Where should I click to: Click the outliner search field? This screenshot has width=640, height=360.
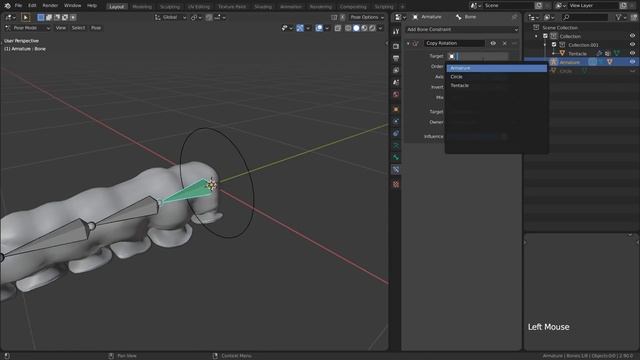click(585, 17)
